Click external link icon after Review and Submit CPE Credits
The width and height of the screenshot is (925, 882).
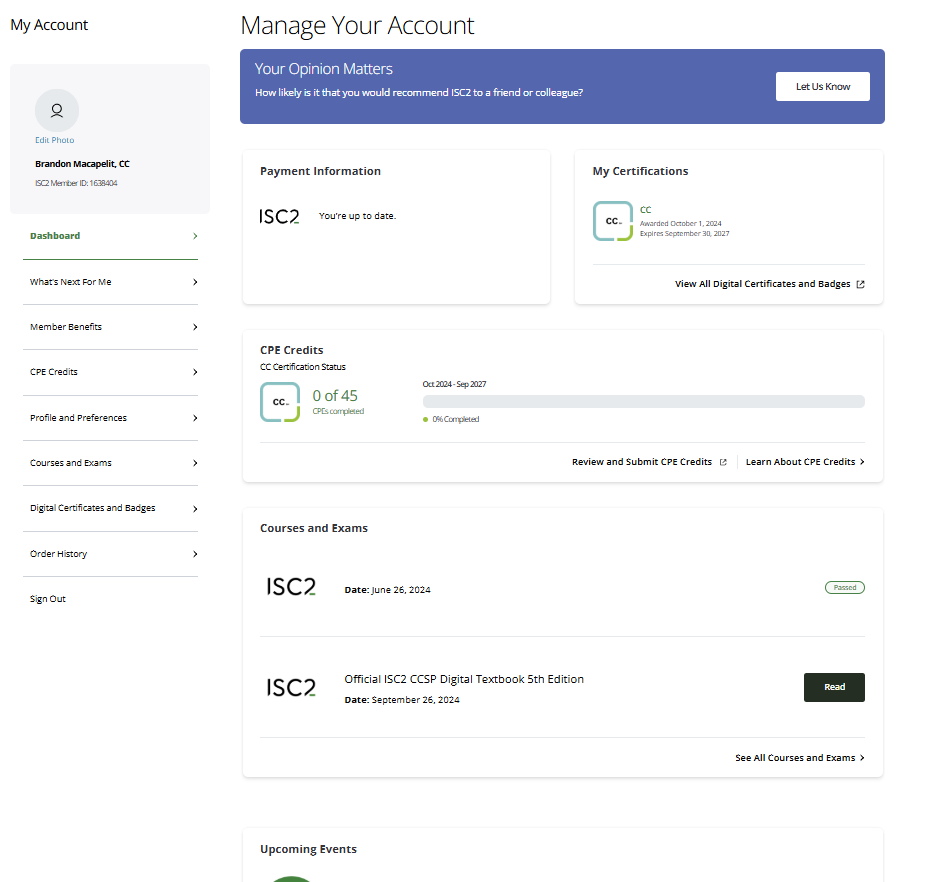723,462
